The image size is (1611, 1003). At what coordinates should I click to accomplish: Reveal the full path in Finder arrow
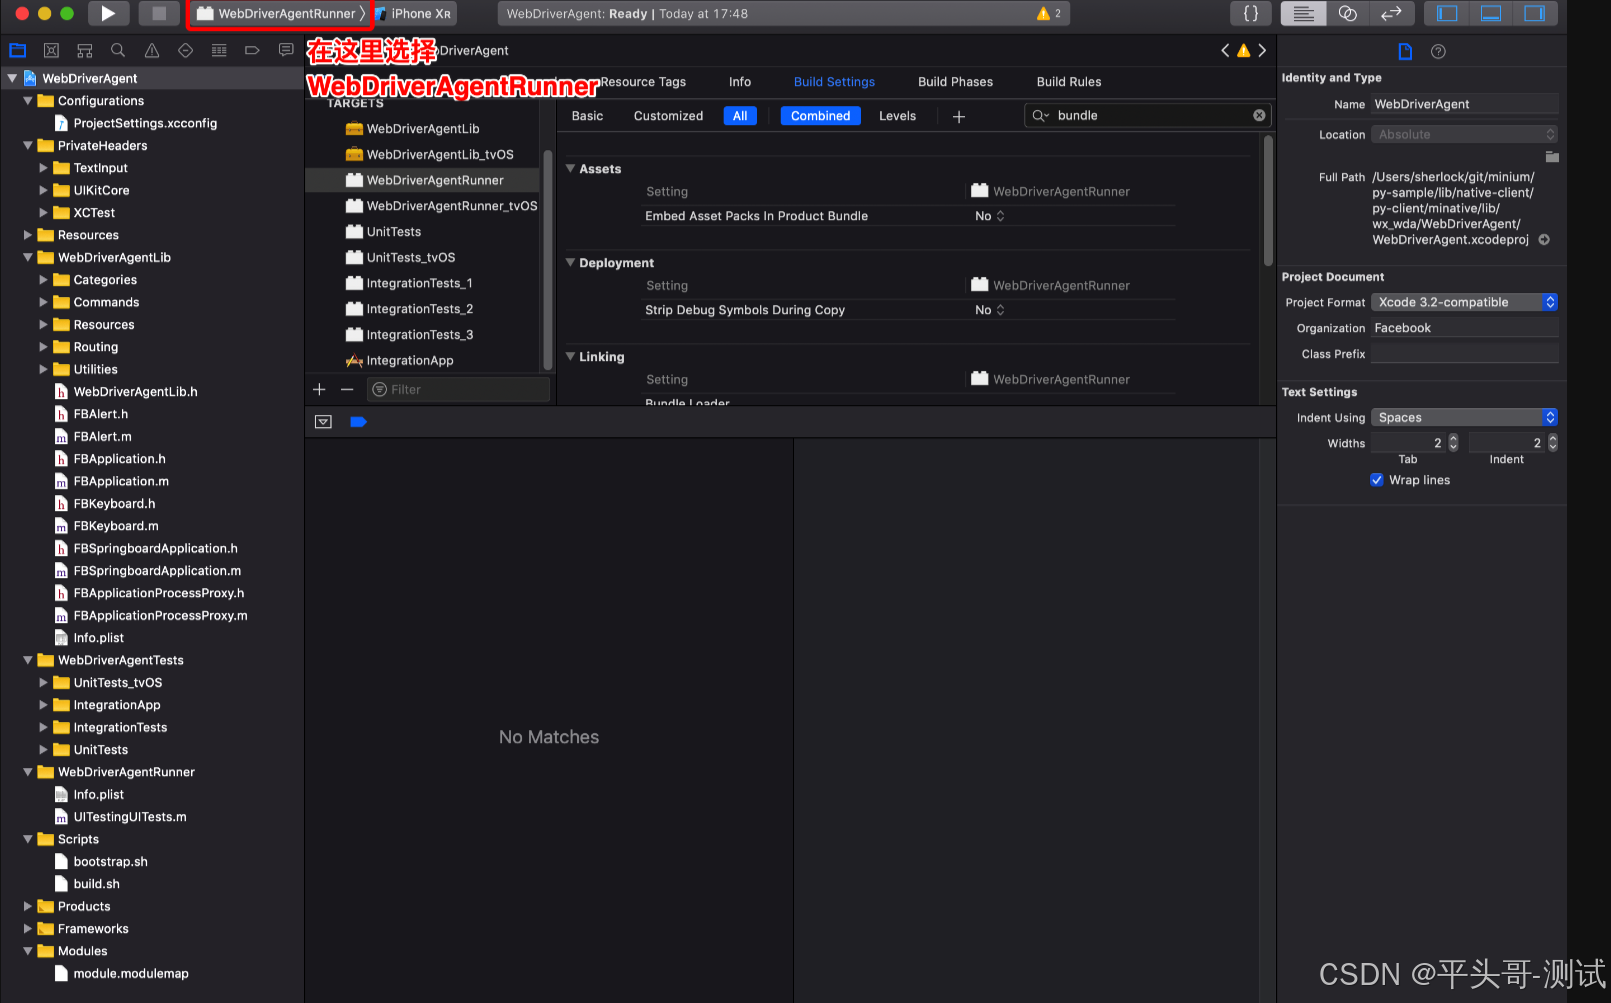click(1544, 240)
